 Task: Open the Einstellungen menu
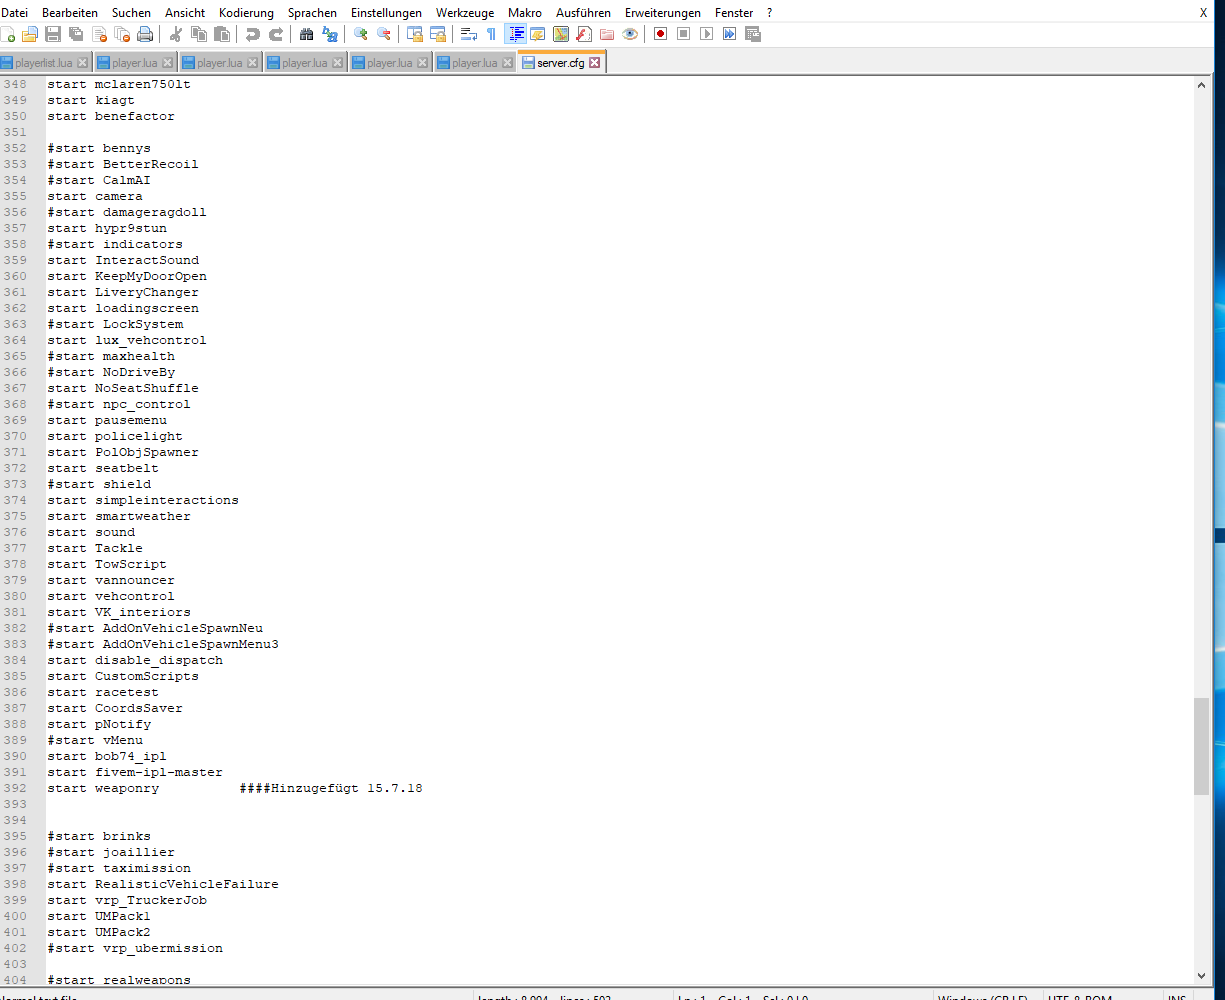pyautogui.click(x=387, y=13)
